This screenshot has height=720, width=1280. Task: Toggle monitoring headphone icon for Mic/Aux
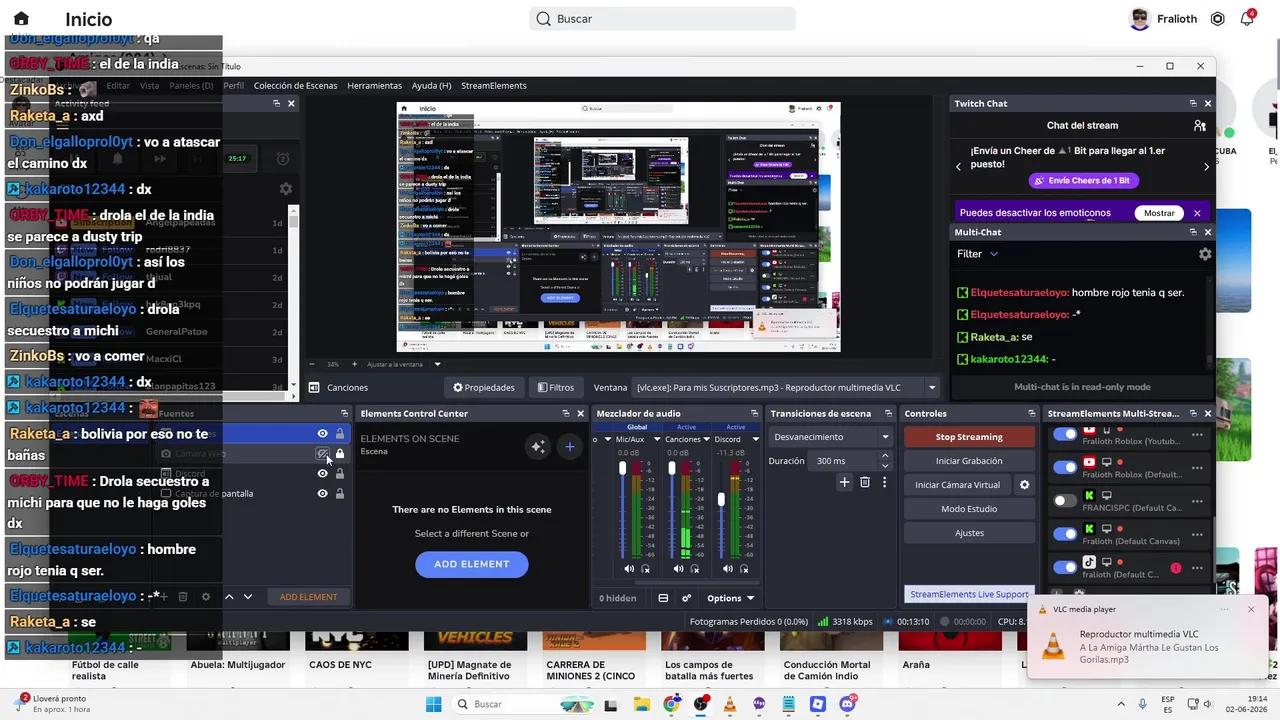[x=646, y=569]
